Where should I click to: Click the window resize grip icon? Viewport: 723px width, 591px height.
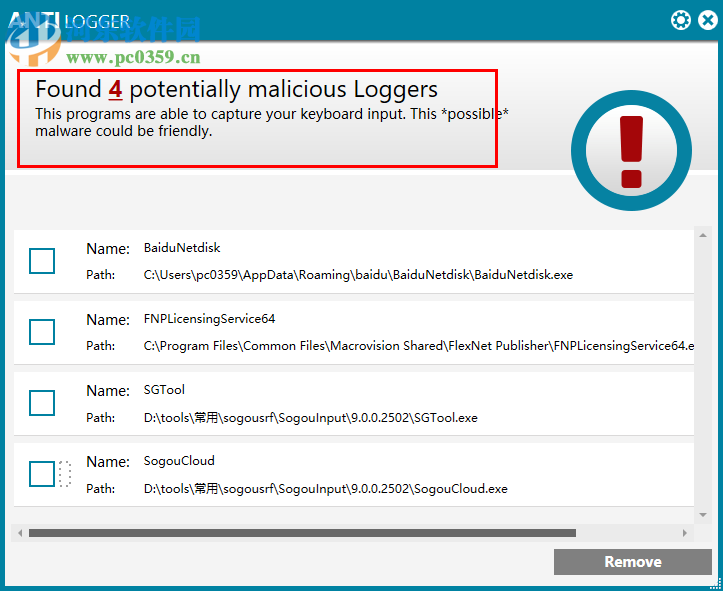715,584
